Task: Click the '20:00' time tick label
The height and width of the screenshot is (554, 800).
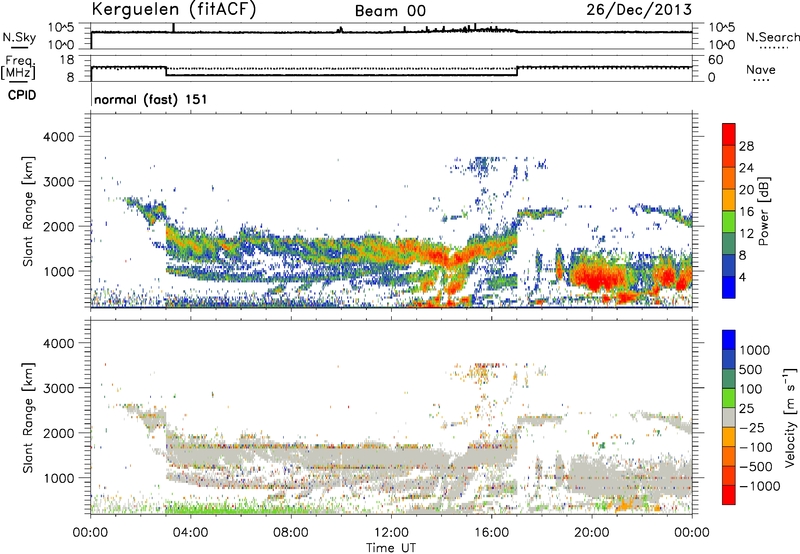Action: point(591,533)
